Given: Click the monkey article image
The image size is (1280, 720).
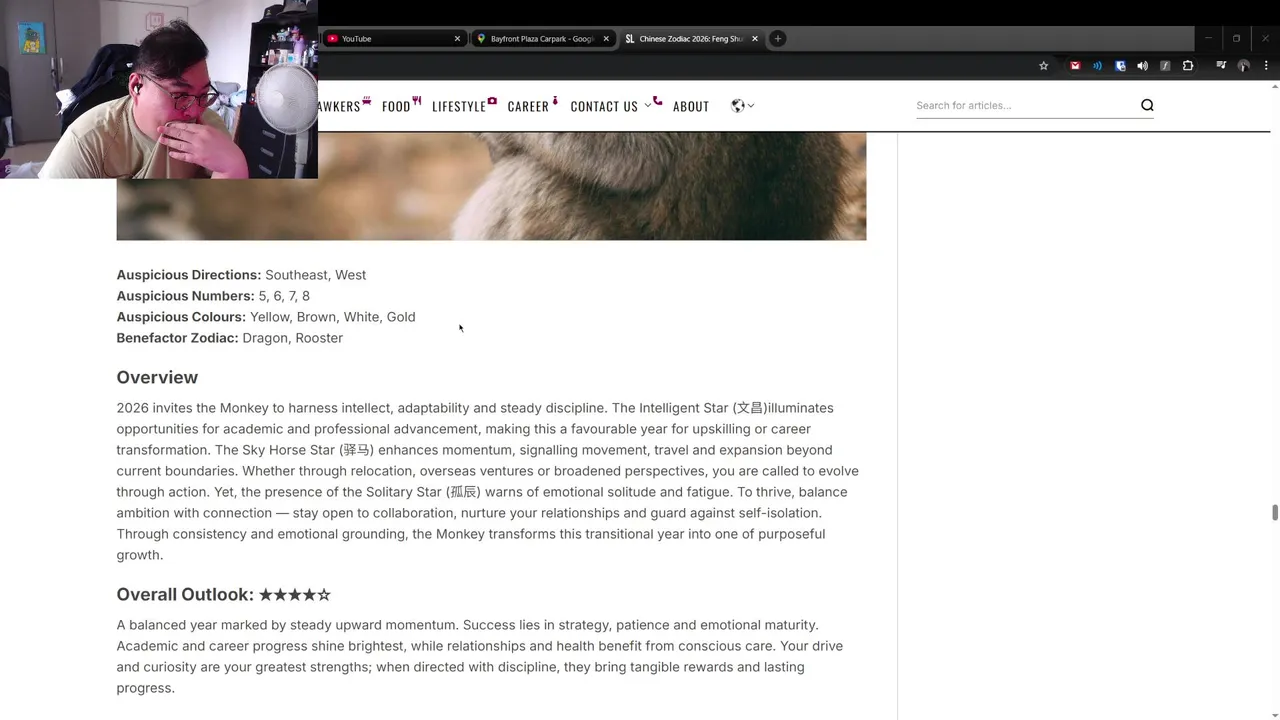Looking at the screenshot, I should click(491, 185).
